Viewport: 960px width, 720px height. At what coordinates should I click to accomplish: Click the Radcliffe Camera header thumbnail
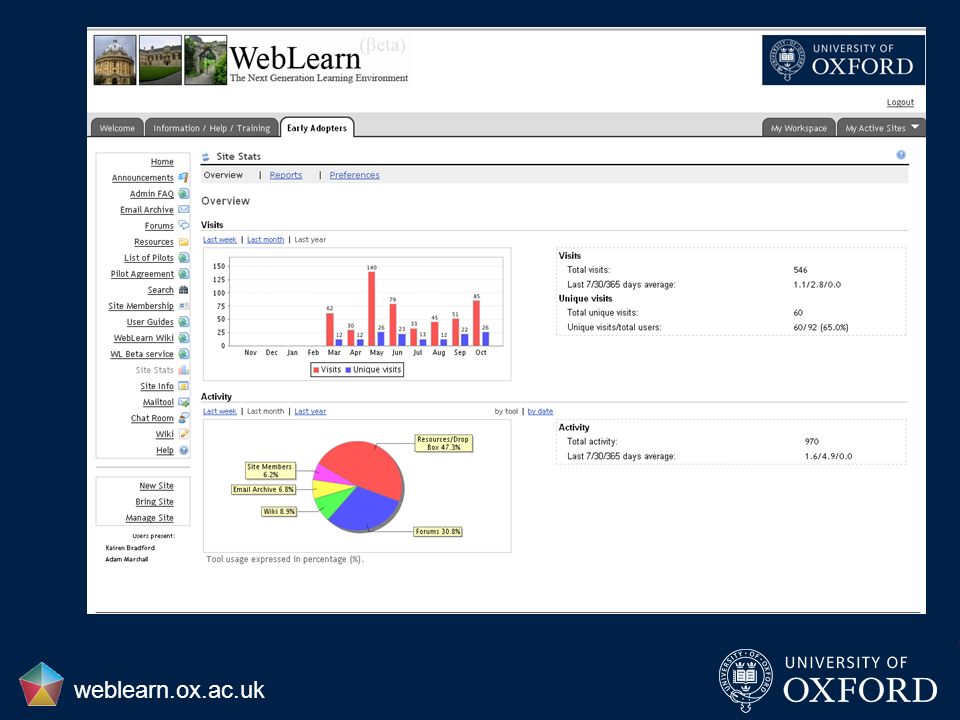point(114,60)
